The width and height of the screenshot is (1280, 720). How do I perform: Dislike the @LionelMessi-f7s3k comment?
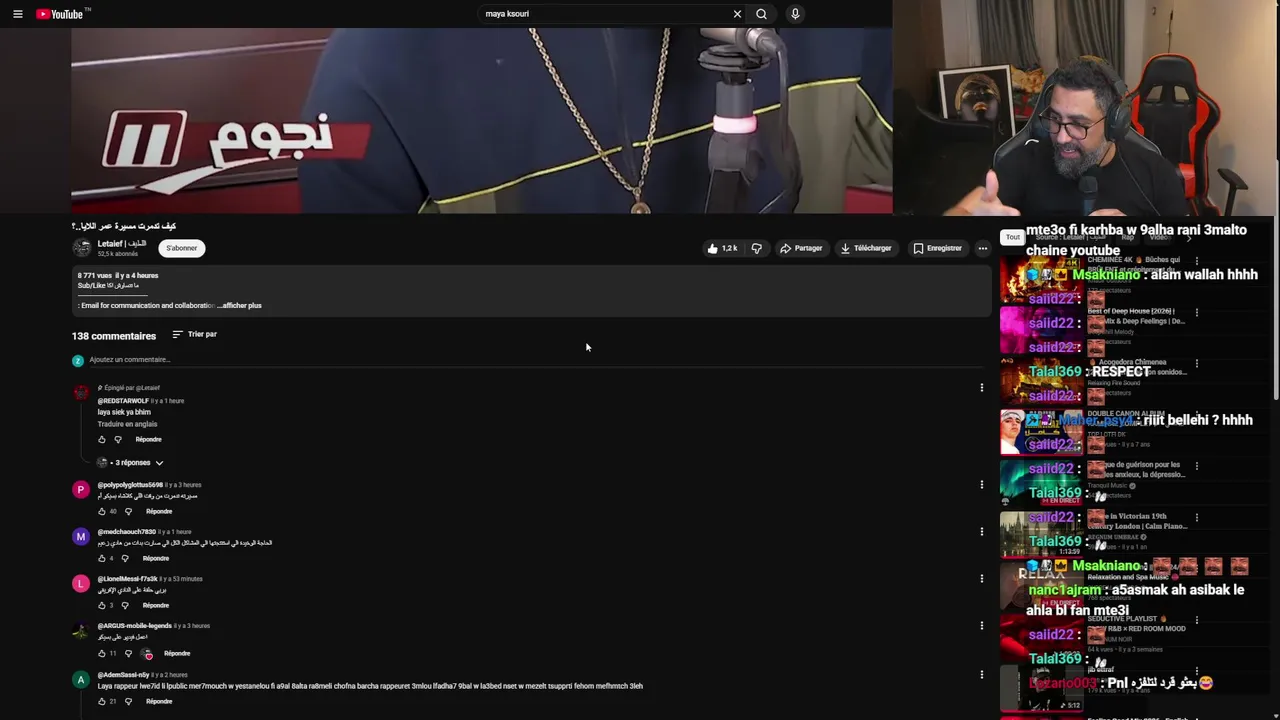125,606
